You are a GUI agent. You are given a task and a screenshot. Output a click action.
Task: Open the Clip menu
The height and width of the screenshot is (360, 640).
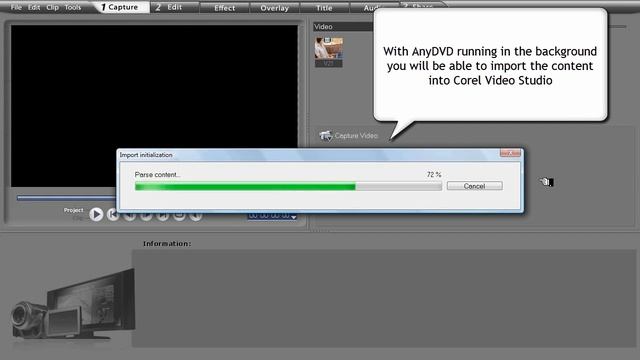[52, 7]
